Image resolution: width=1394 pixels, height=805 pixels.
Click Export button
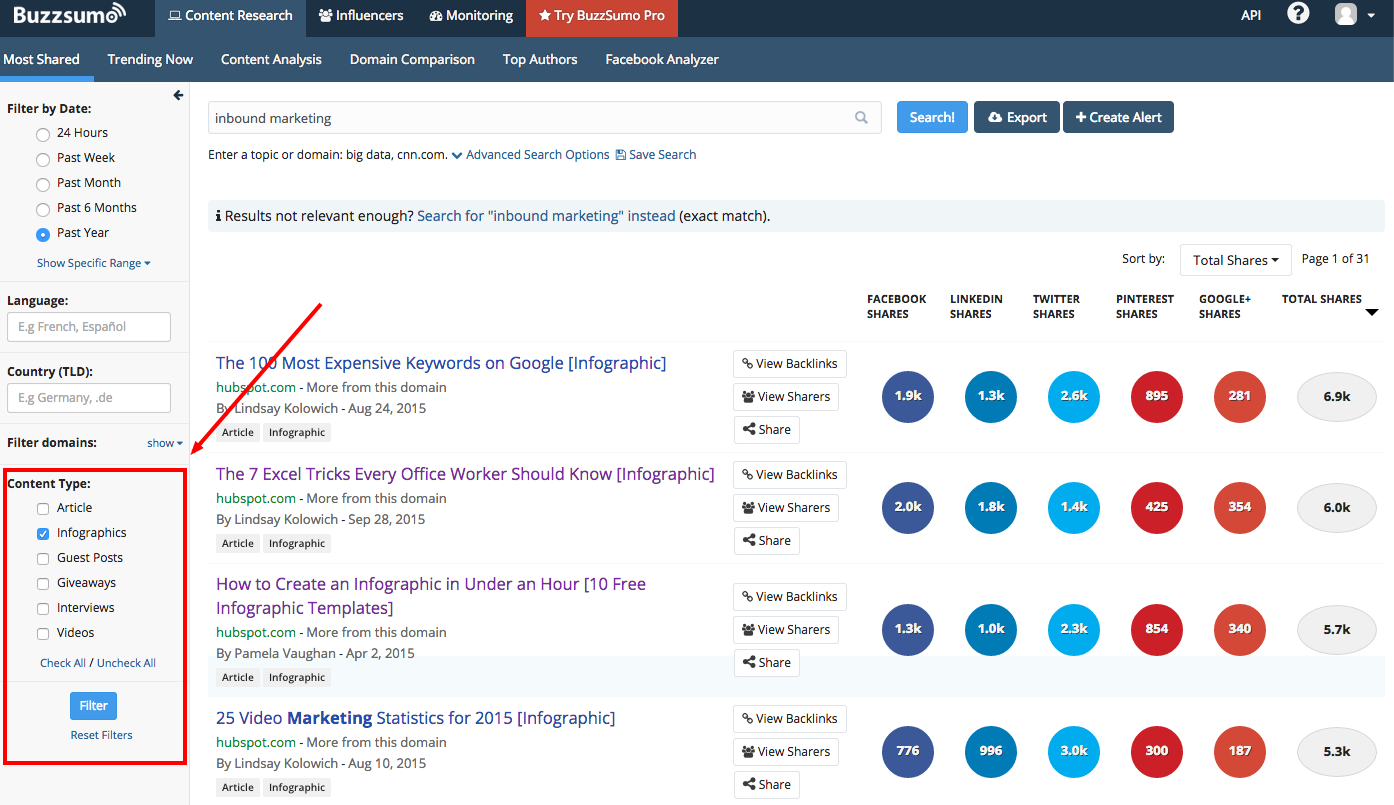point(1017,117)
